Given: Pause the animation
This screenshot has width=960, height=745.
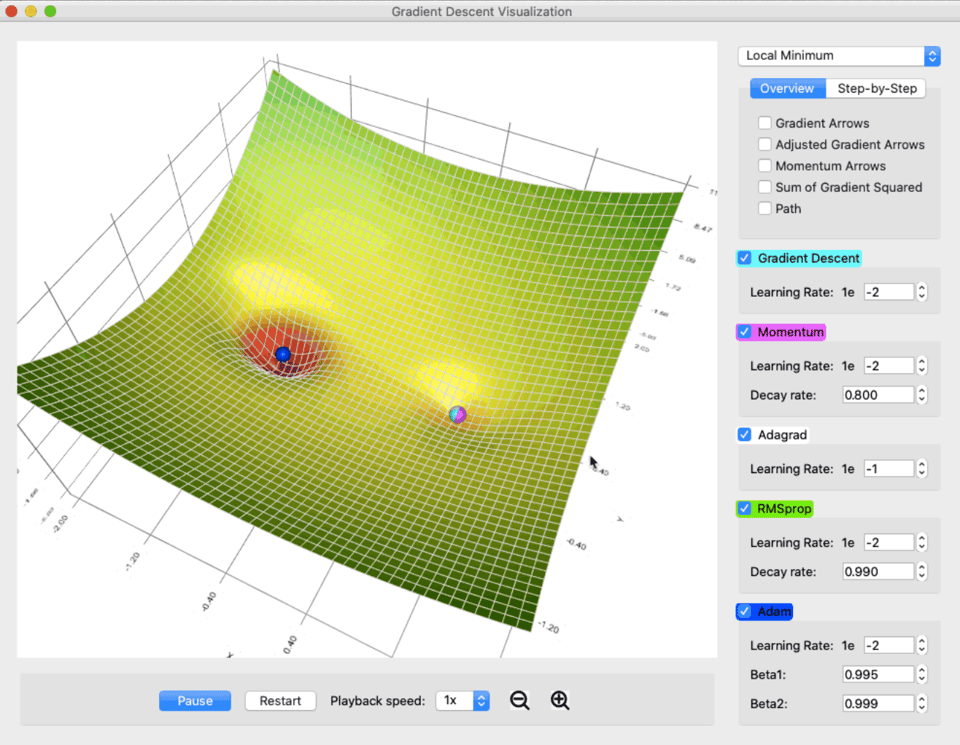Looking at the screenshot, I should click(195, 701).
